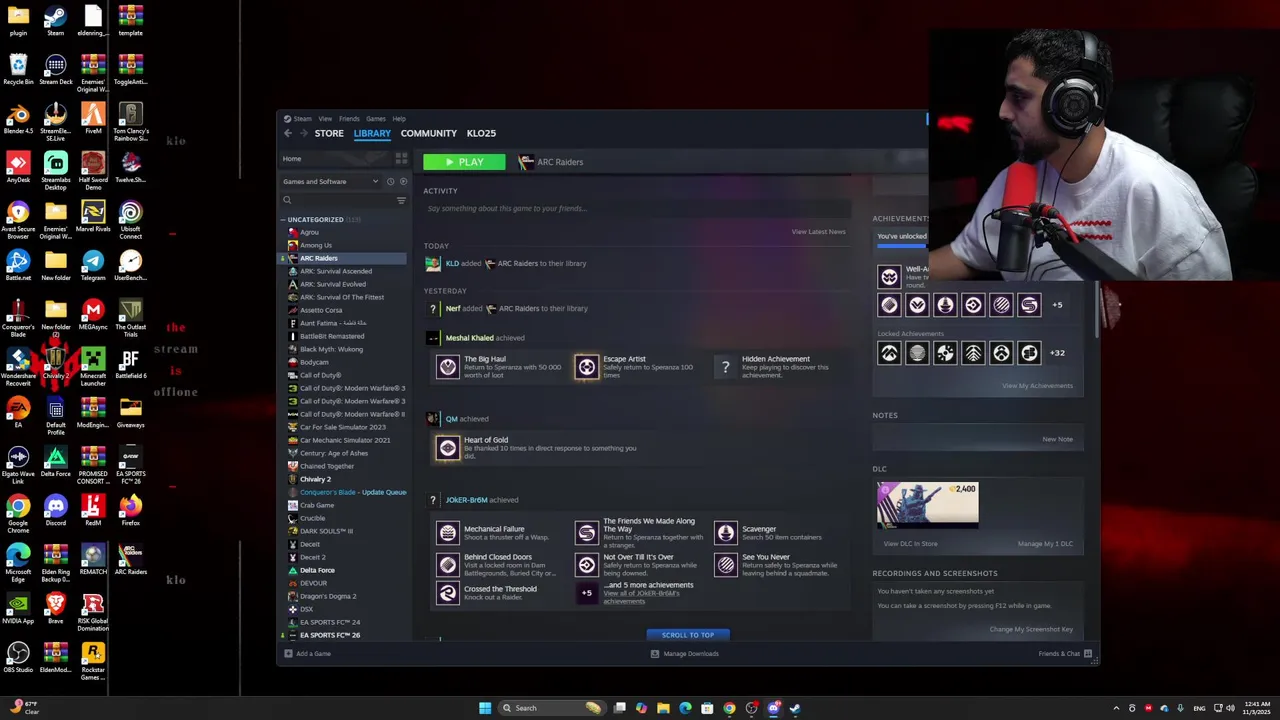
Task: Switch to the STORE tab
Action: pos(329,133)
